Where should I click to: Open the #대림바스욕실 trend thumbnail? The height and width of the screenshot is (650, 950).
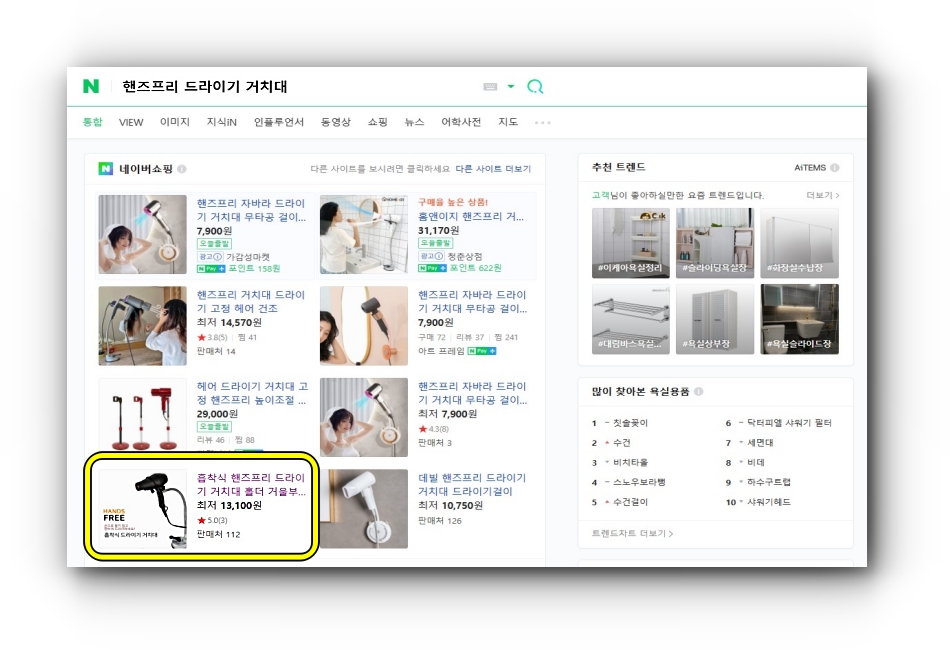coord(631,319)
